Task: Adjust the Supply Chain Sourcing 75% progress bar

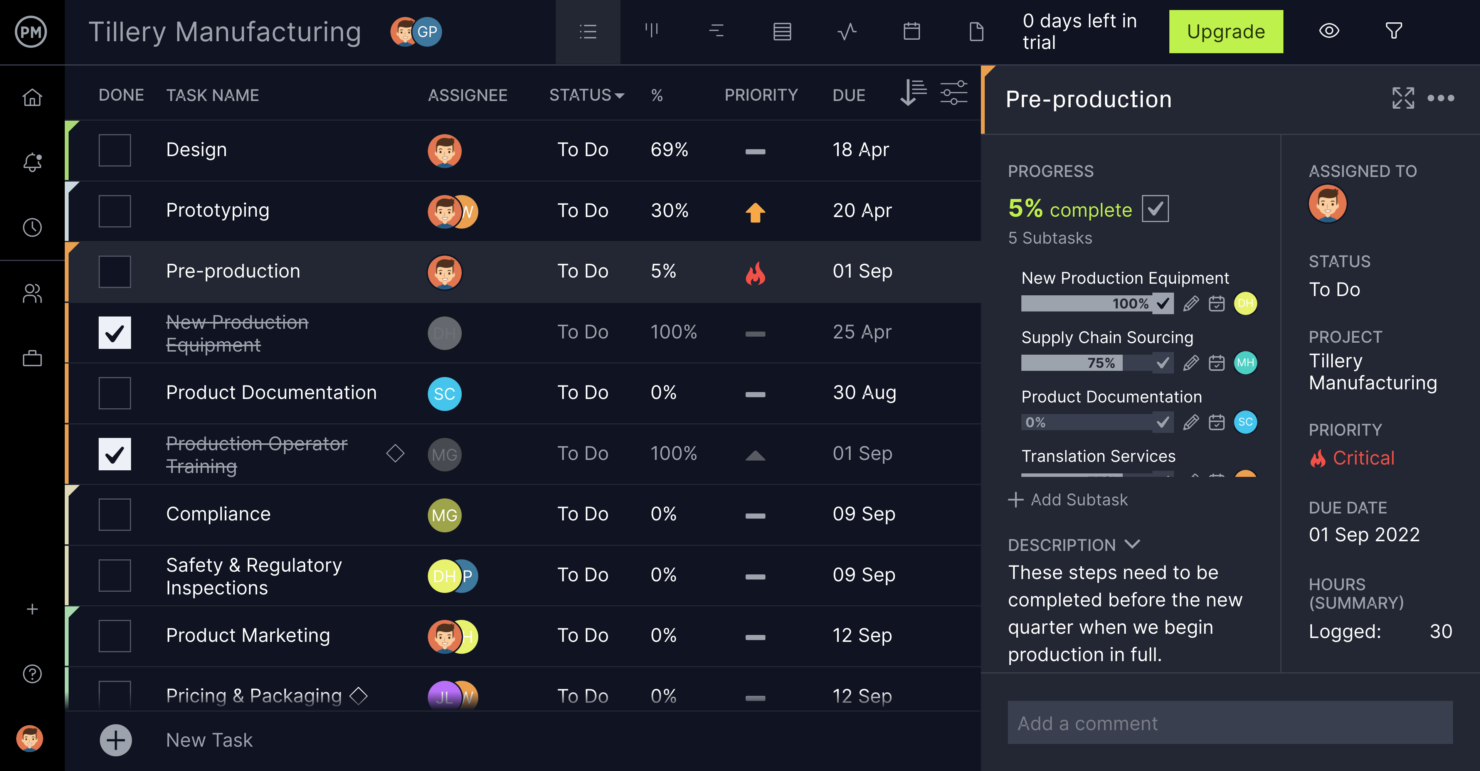Action: (1086, 363)
